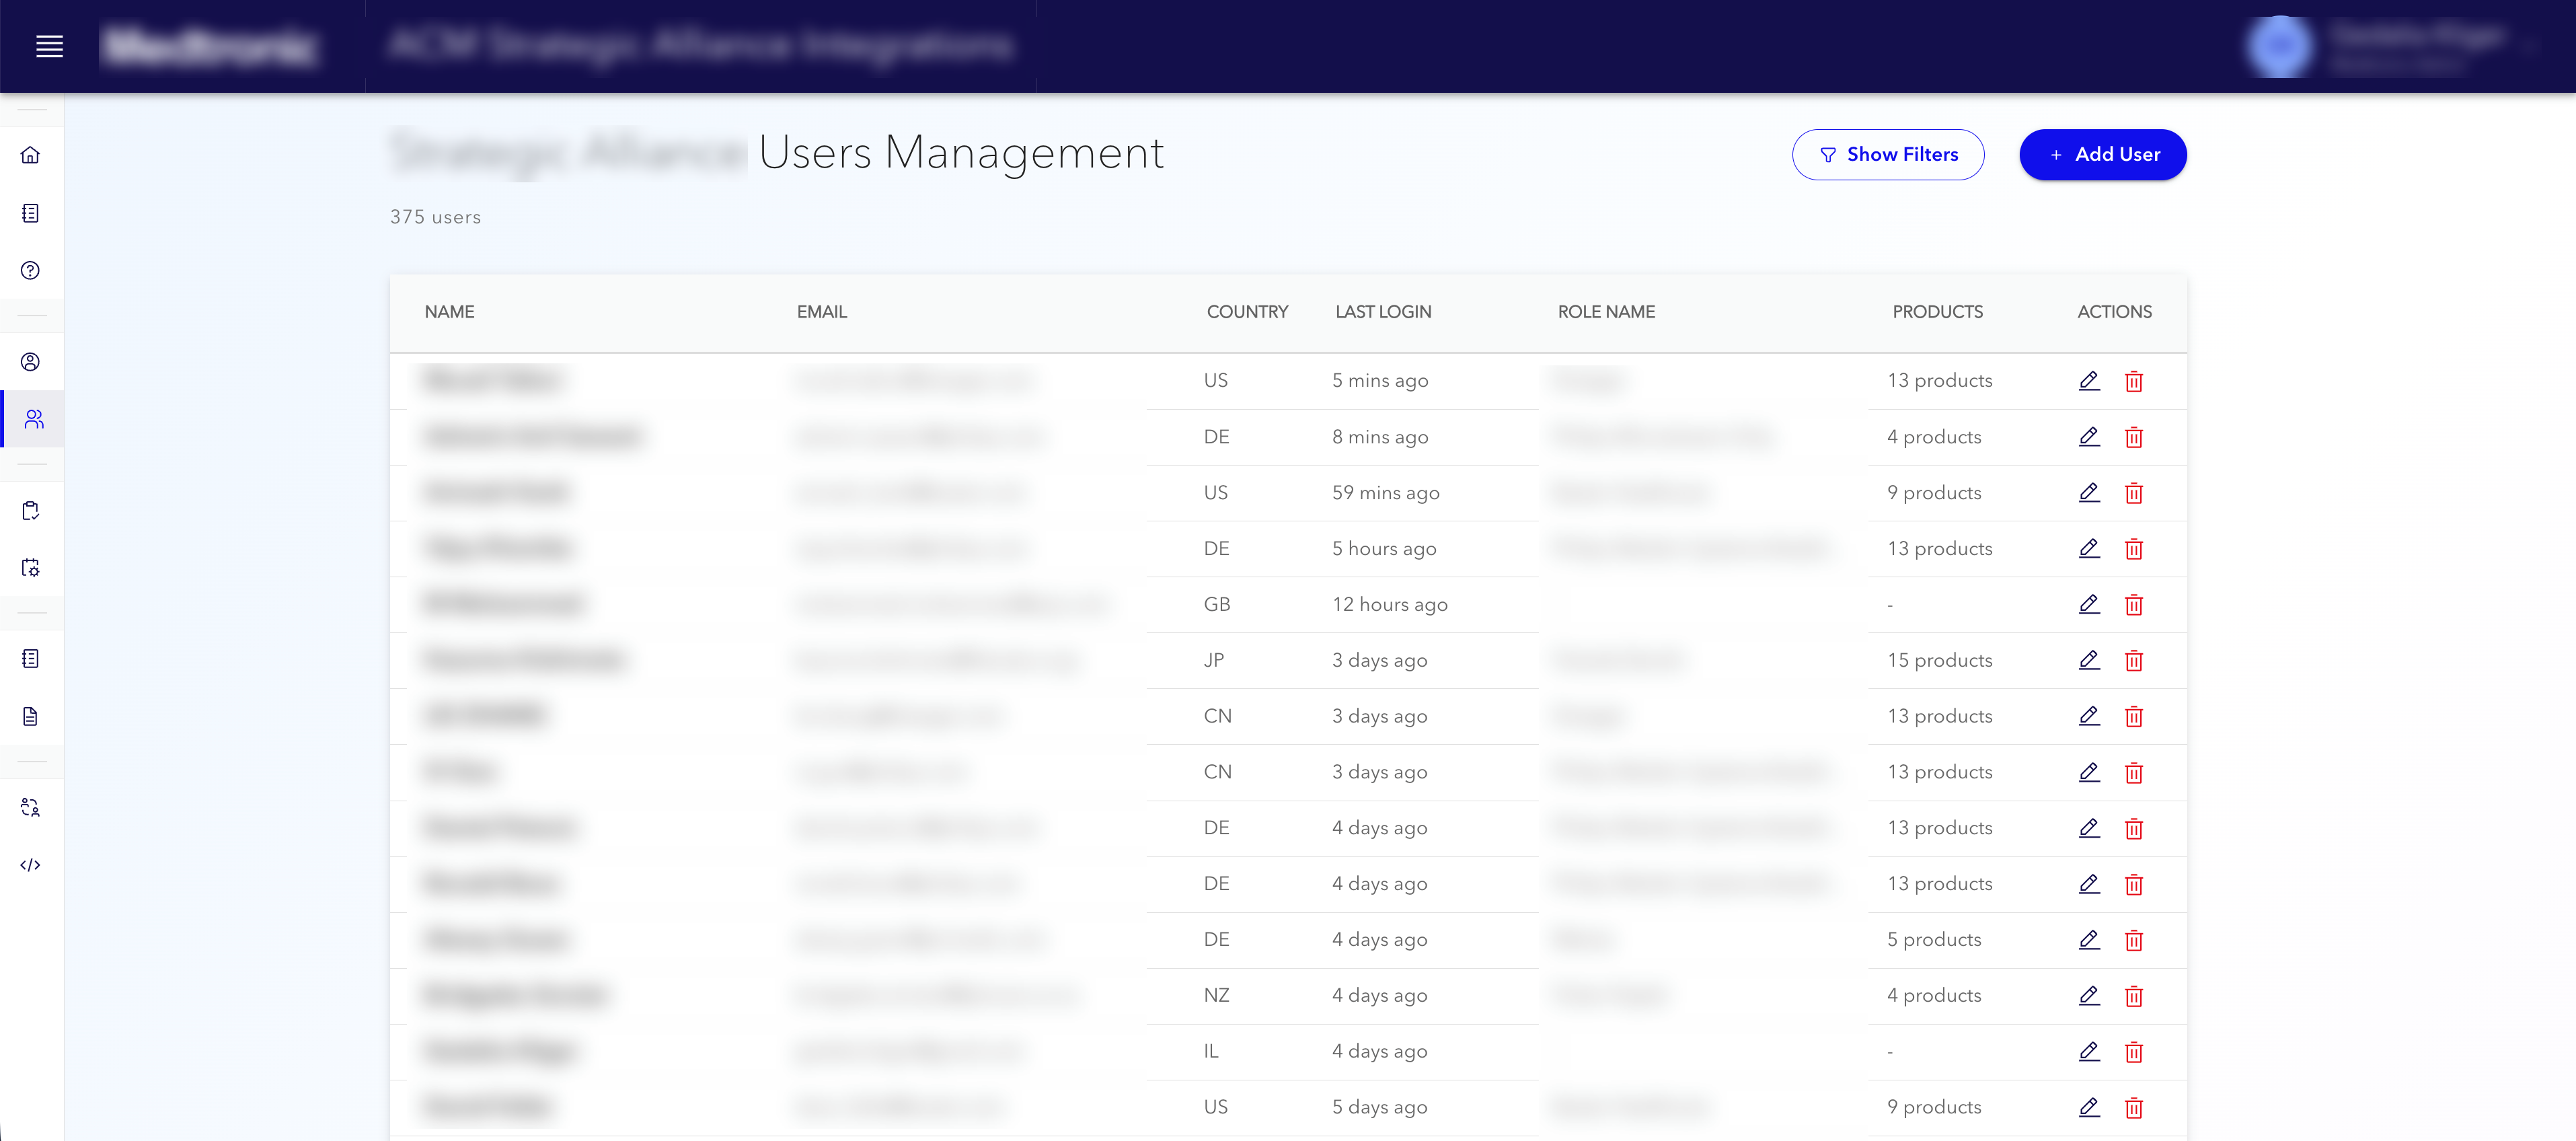Viewport: 2576px width, 1141px height.
Task: Delete the second user via trash icon
Action: [x=2135, y=437]
